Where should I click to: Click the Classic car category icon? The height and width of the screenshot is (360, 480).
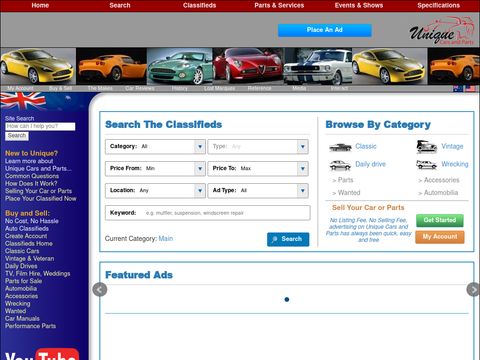[340, 147]
